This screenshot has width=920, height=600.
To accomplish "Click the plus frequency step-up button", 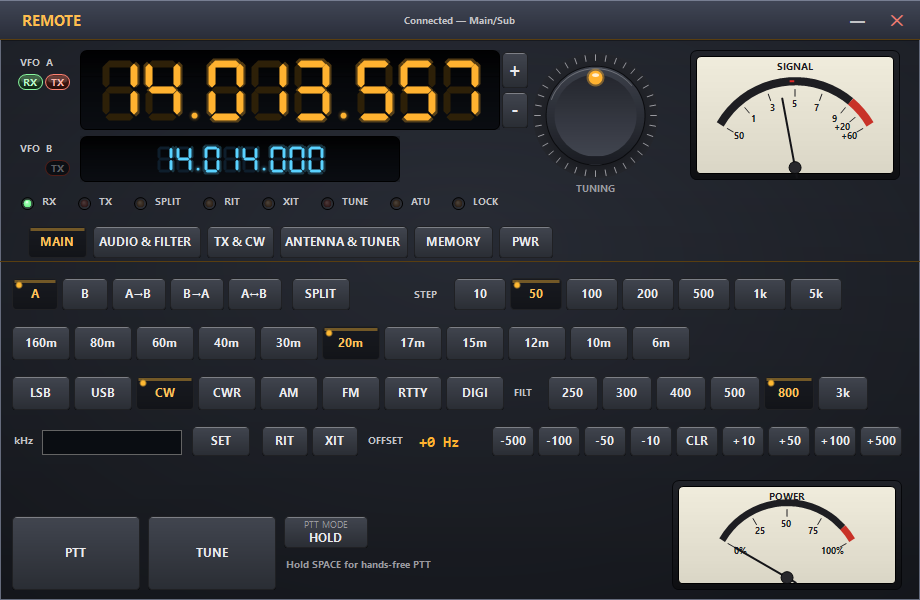I will click(515, 71).
